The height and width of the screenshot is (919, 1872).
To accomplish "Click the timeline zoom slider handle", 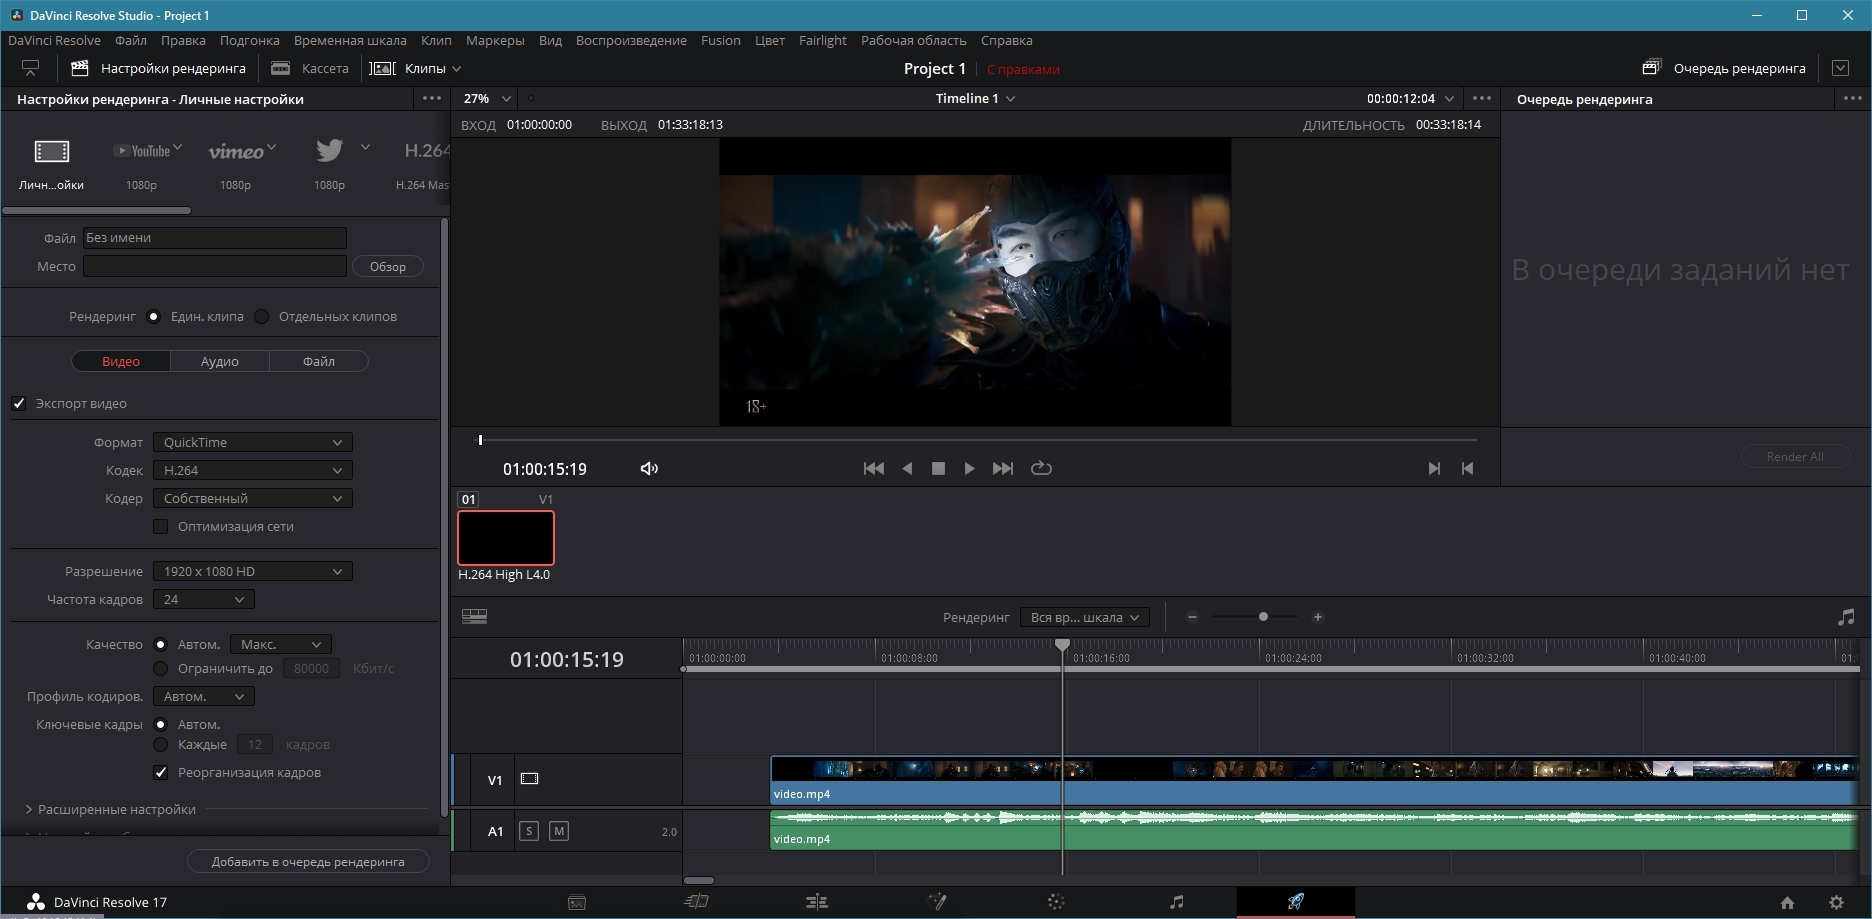I will click(1263, 617).
